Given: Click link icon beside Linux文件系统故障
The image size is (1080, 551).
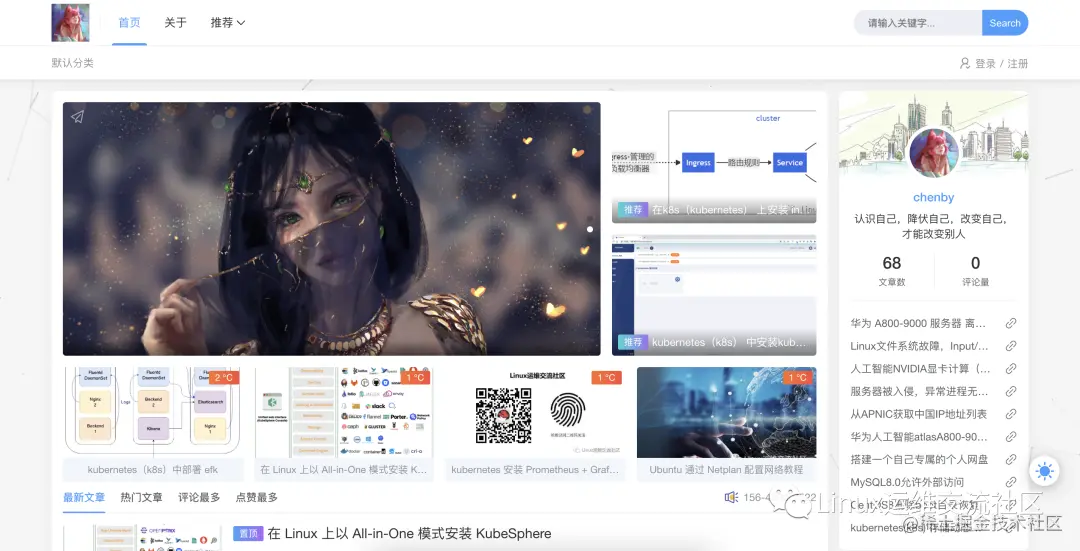Looking at the screenshot, I should (x=1010, y=346).
